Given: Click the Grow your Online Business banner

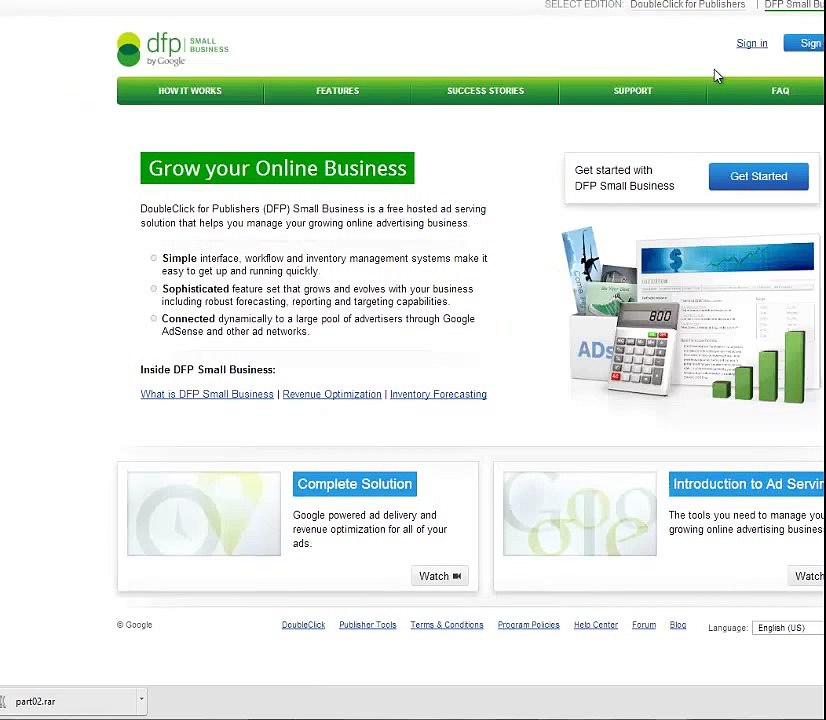Looking at the screenshot, I should point(277,168).
